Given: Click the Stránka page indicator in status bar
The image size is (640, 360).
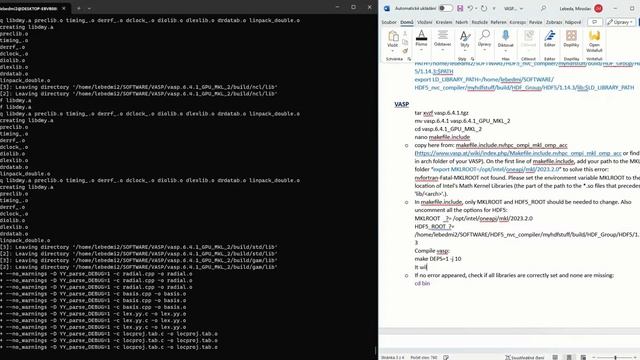Looking at the screenshot, I should [393, 358].
